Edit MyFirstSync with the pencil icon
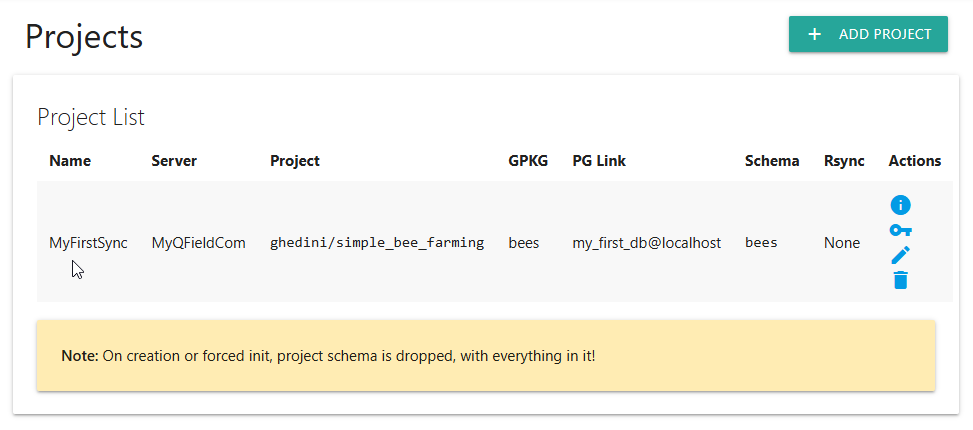The width and height of the screenshot is (973, 430). (x=900, y=255)
